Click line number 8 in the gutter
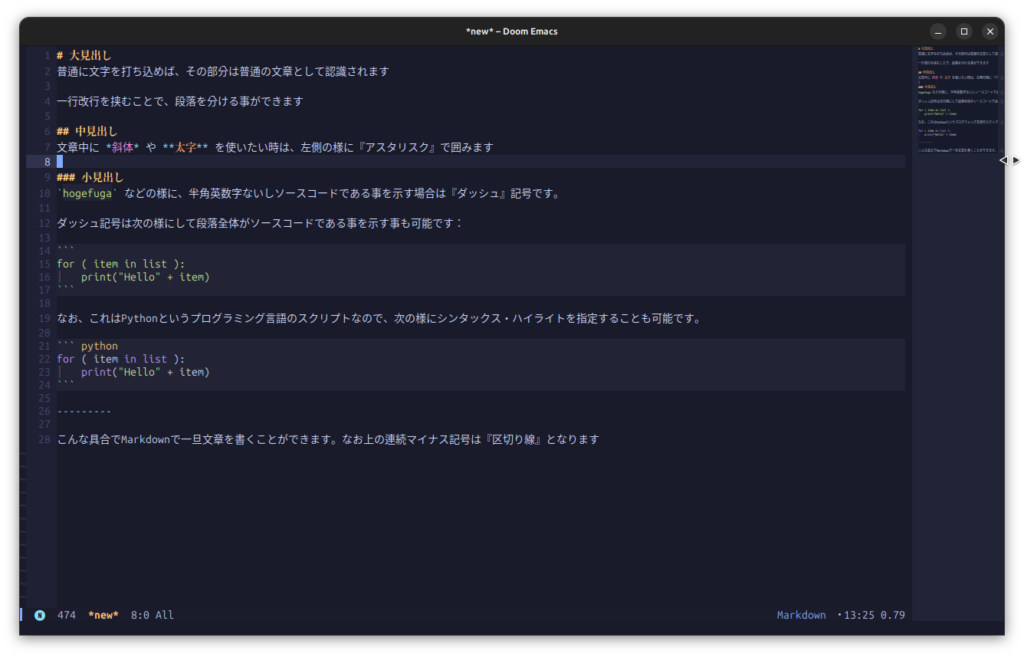The height and width of the screenshot is (657, 1024). [47, 162]
